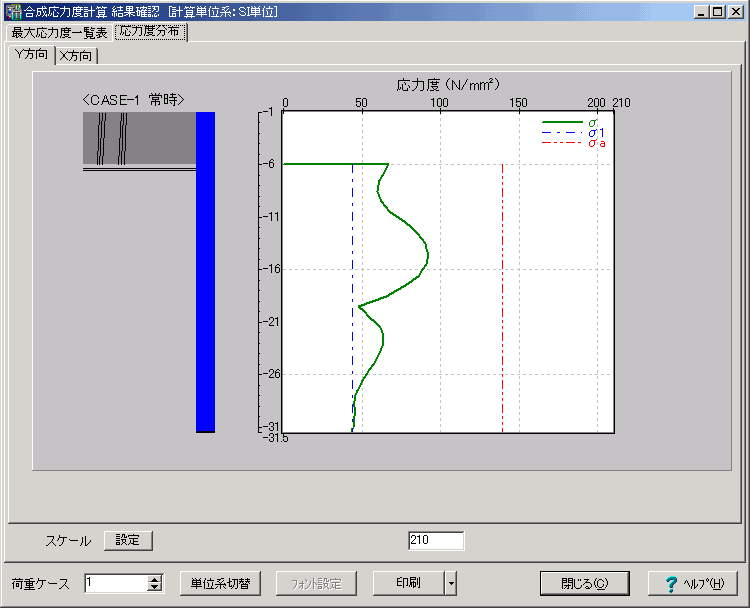Click the gray ground layer section illustration
This screenshot has width=750, height=608.
click(139, 138)
